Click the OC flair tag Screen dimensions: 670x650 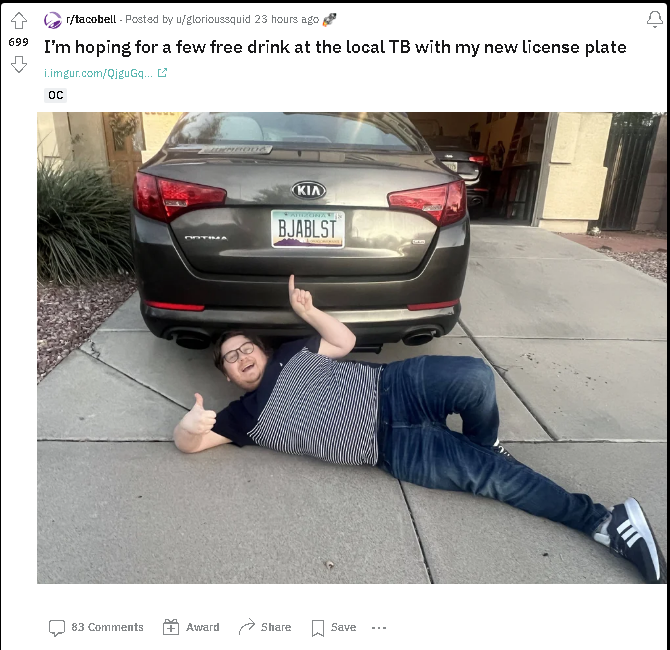click(x=56, y=95)
